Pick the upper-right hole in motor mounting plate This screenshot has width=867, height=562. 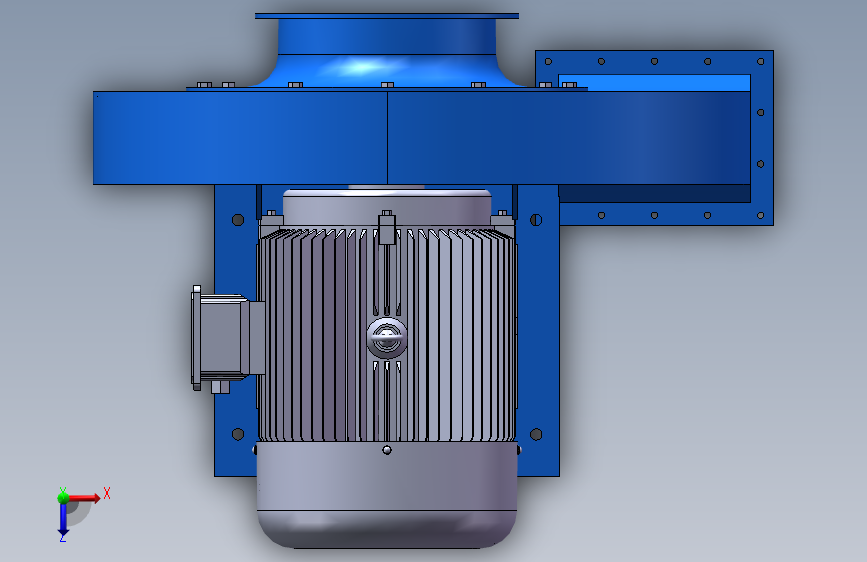[x=536, y=220]
